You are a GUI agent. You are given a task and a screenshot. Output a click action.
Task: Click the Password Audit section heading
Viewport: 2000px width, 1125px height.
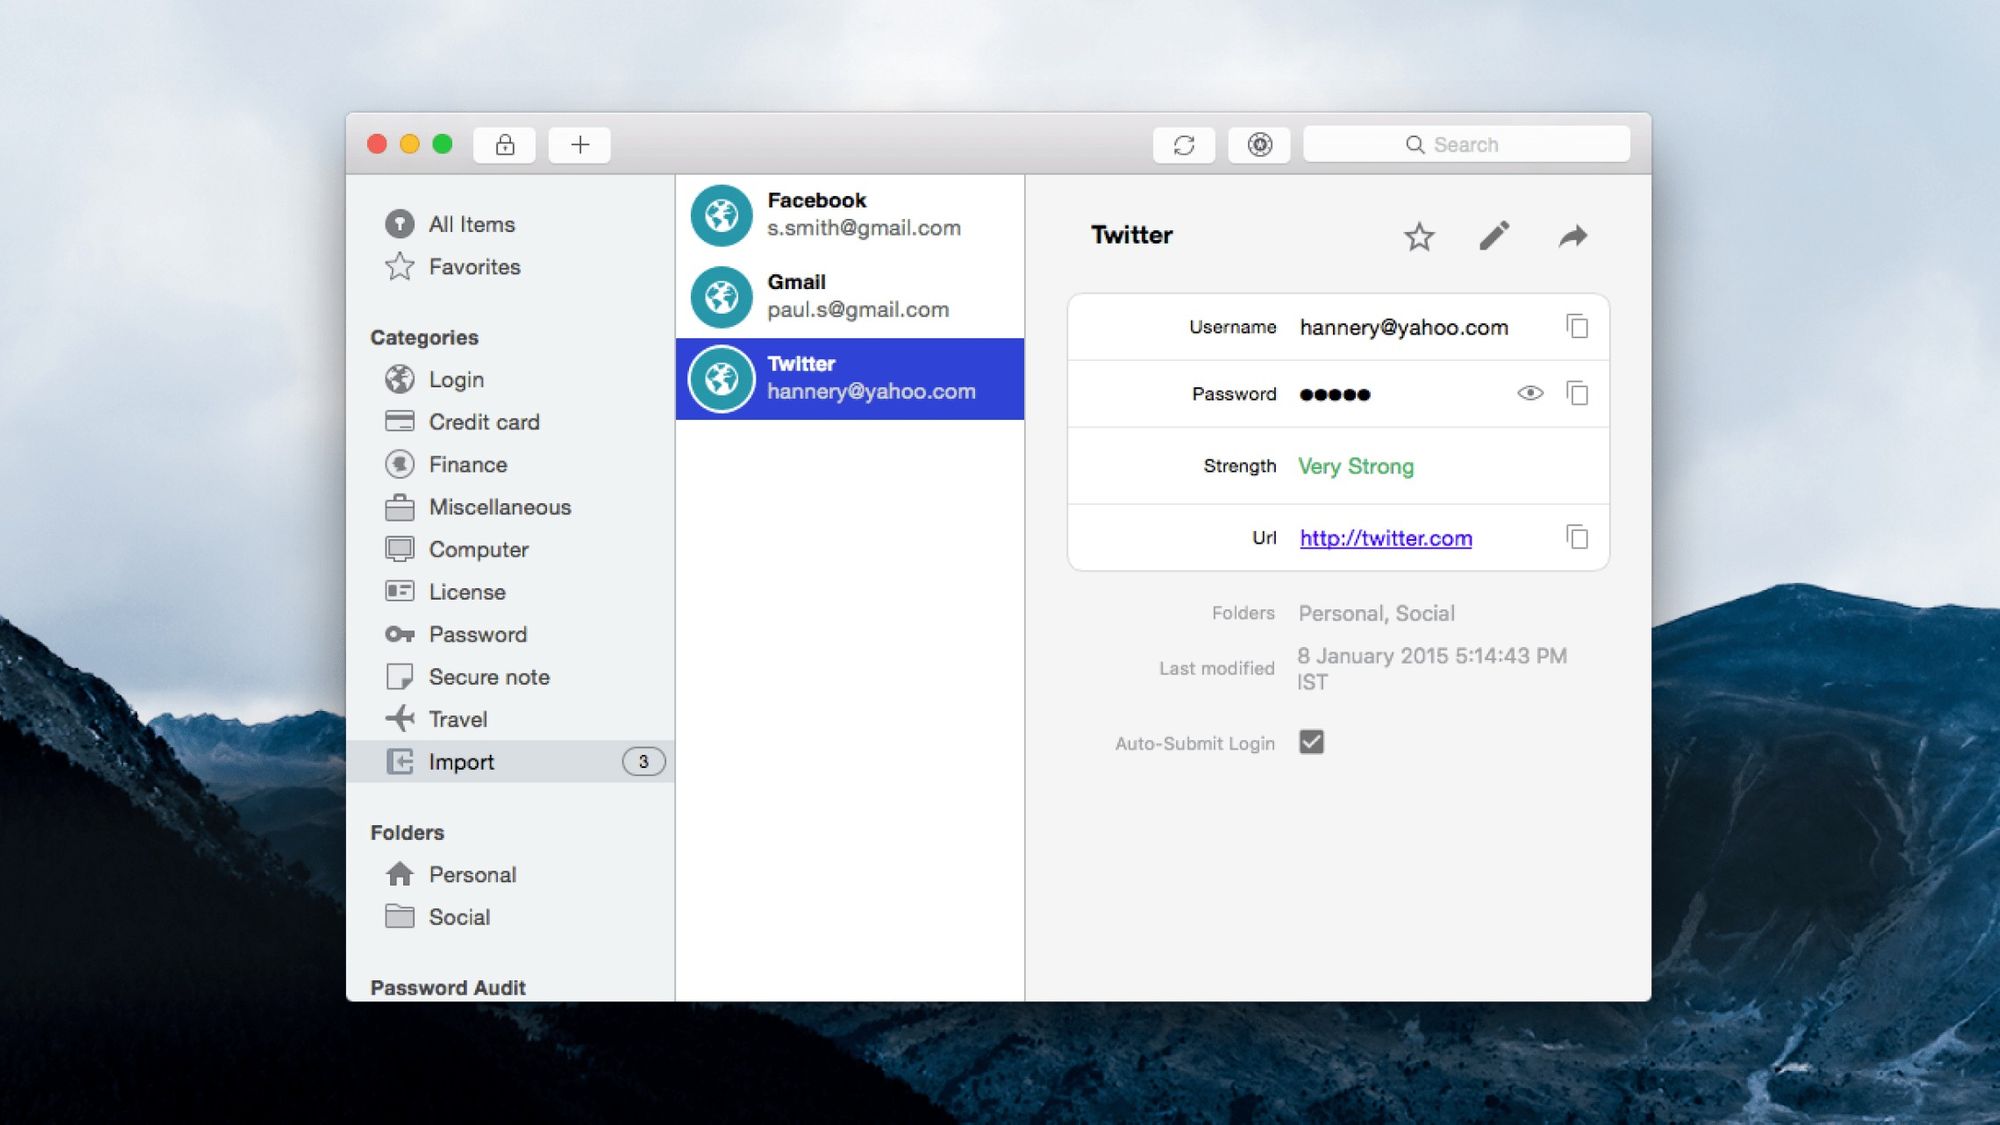[x=448, y=988]
